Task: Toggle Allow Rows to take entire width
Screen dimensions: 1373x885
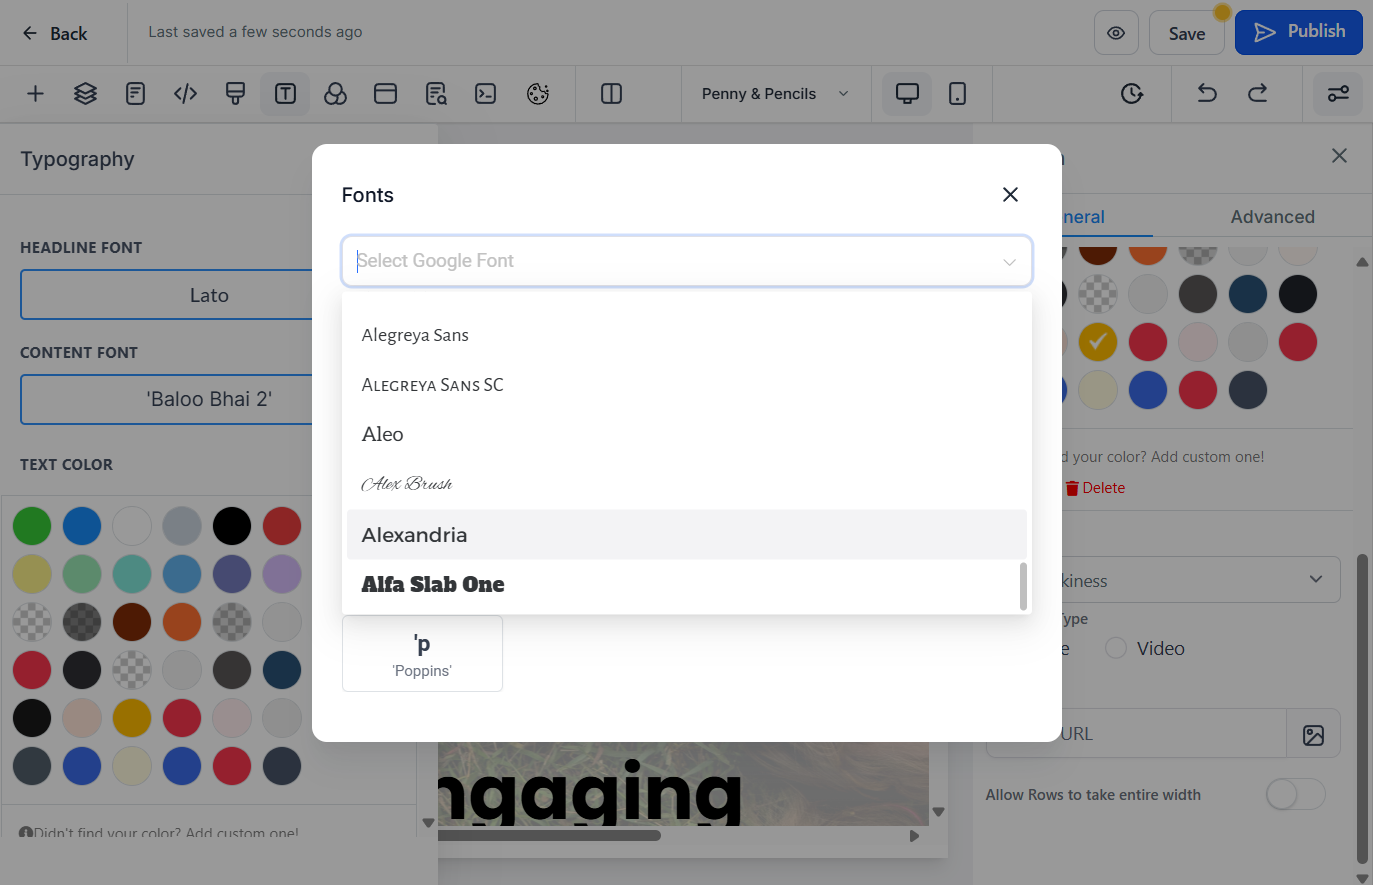Action: pos(1295,795)
